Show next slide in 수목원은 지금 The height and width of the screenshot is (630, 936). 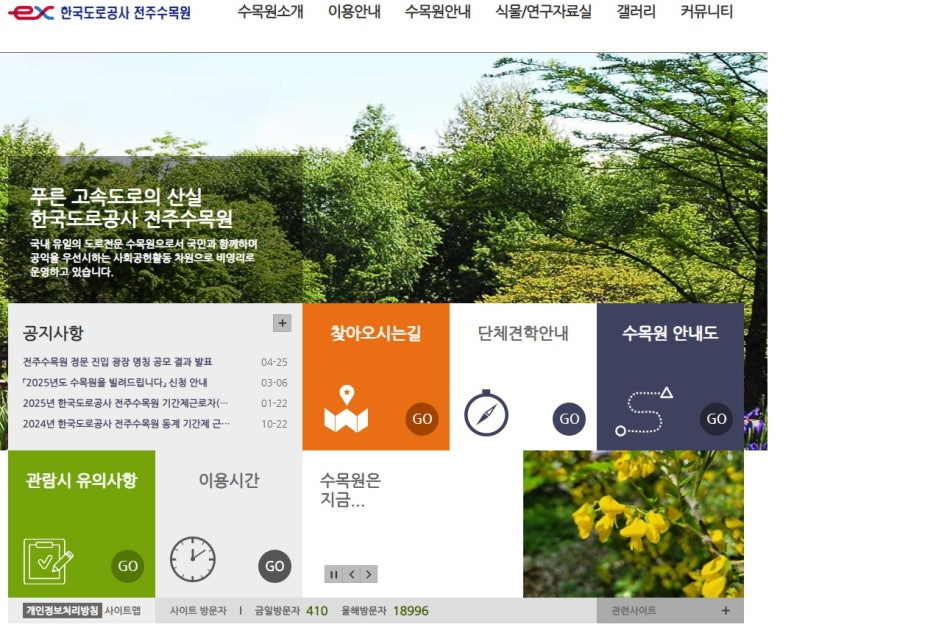(x=369, y=574)
